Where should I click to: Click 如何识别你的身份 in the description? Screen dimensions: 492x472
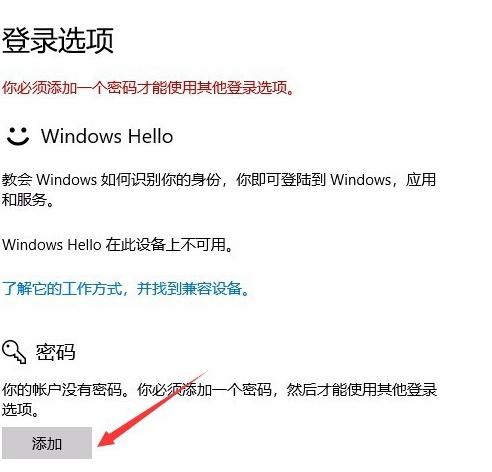point(161,180)
